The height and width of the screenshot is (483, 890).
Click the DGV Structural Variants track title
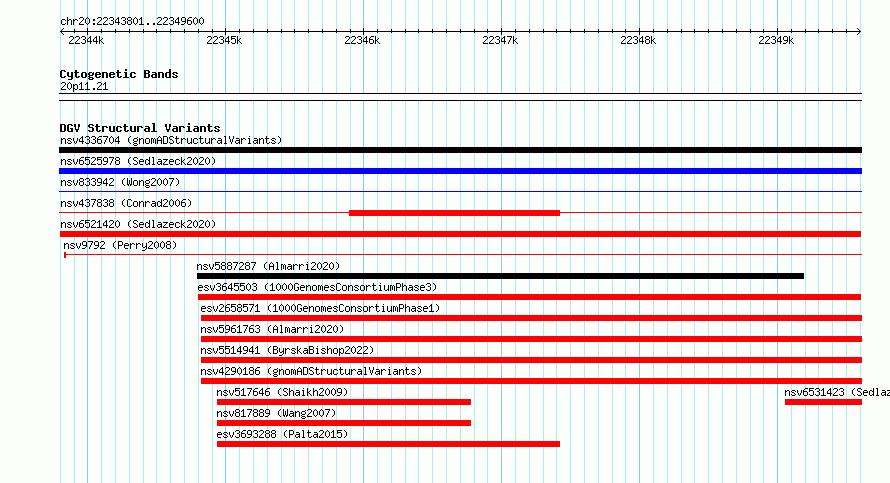point(140,128)
